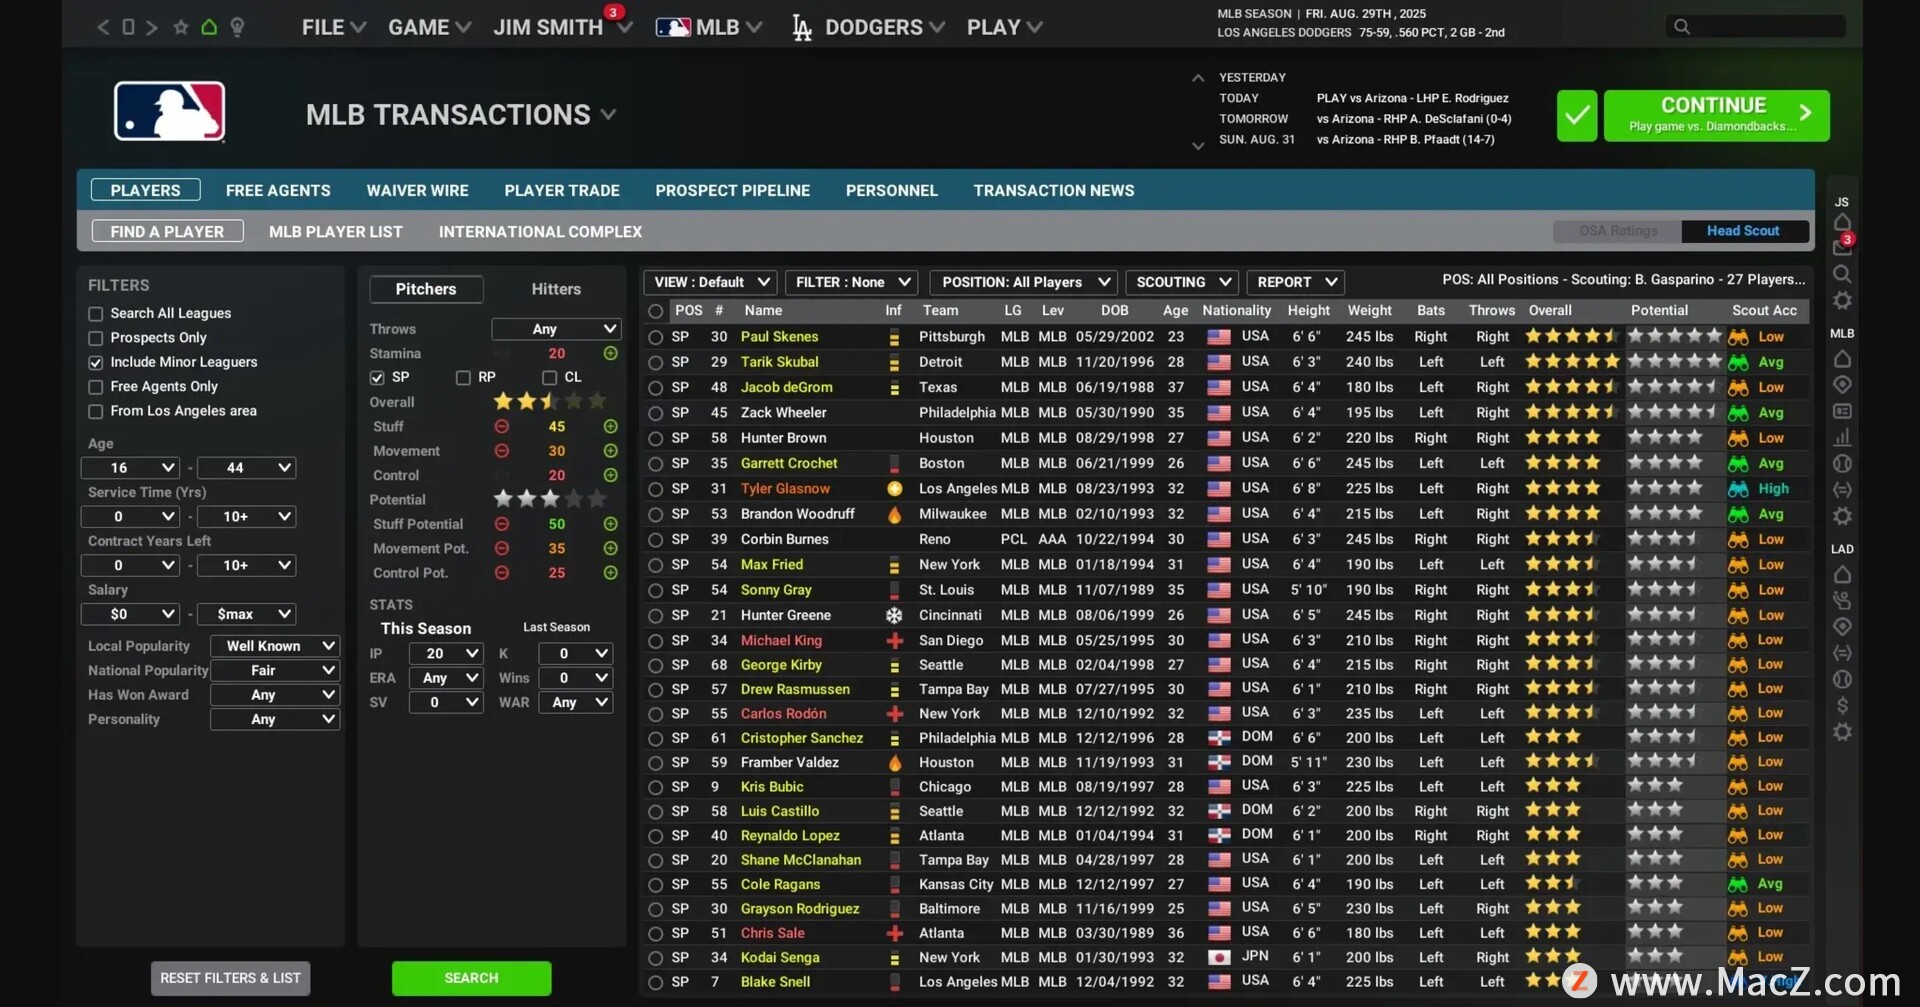Click the green SEARCH button

click(x=471, y=978)
